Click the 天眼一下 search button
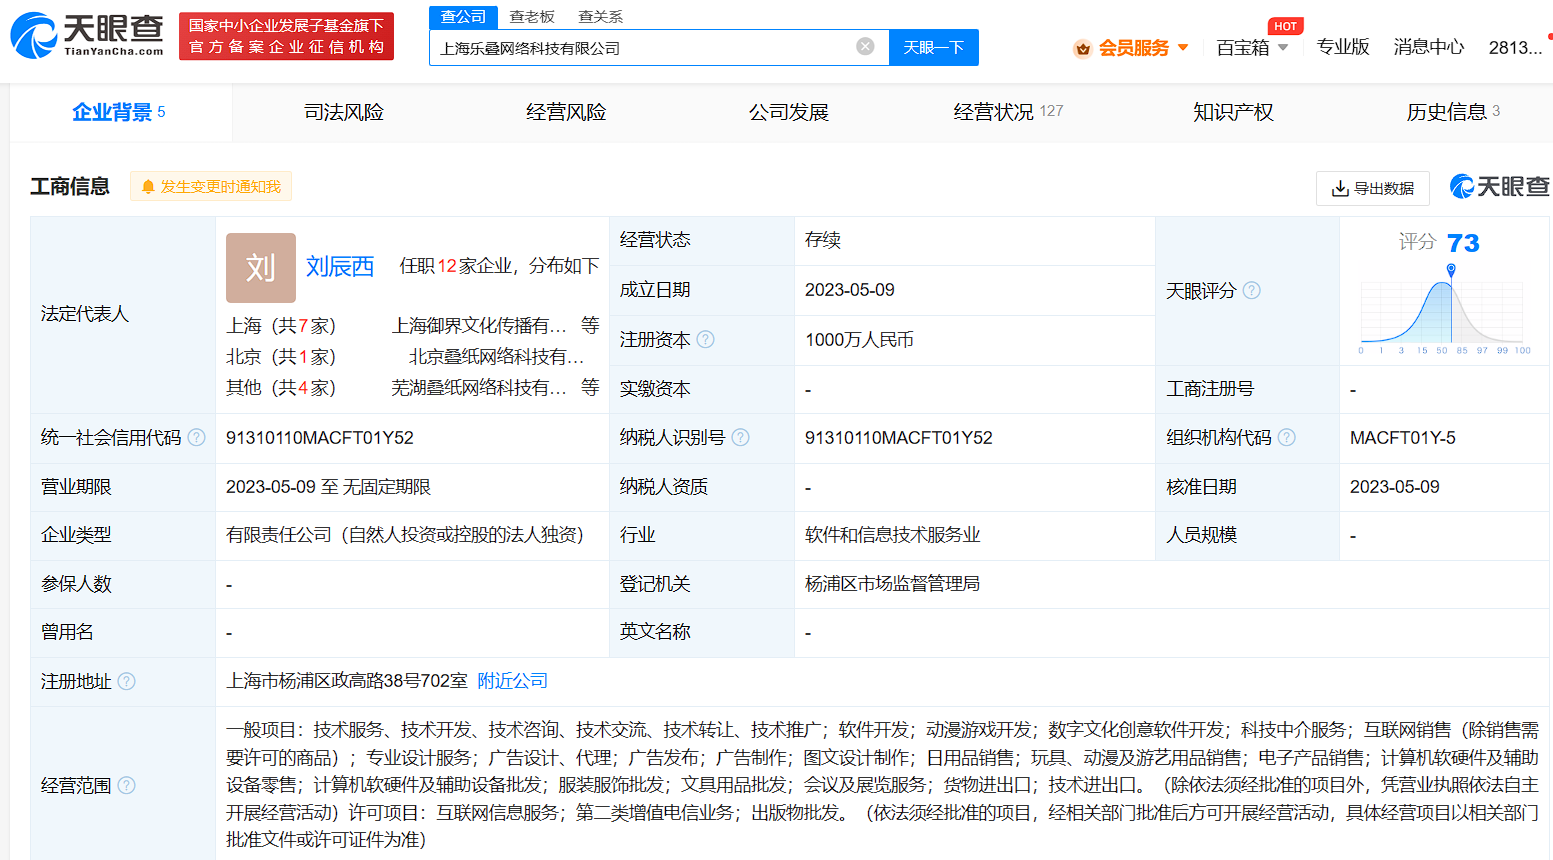 pos(934,47)
